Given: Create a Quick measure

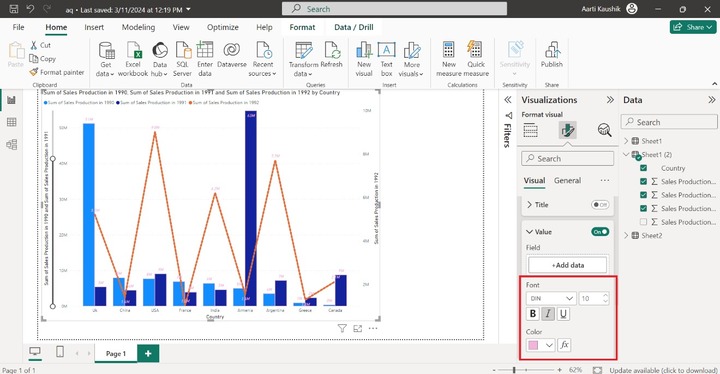Looking at the screenshot, I should tap(476, 59).
